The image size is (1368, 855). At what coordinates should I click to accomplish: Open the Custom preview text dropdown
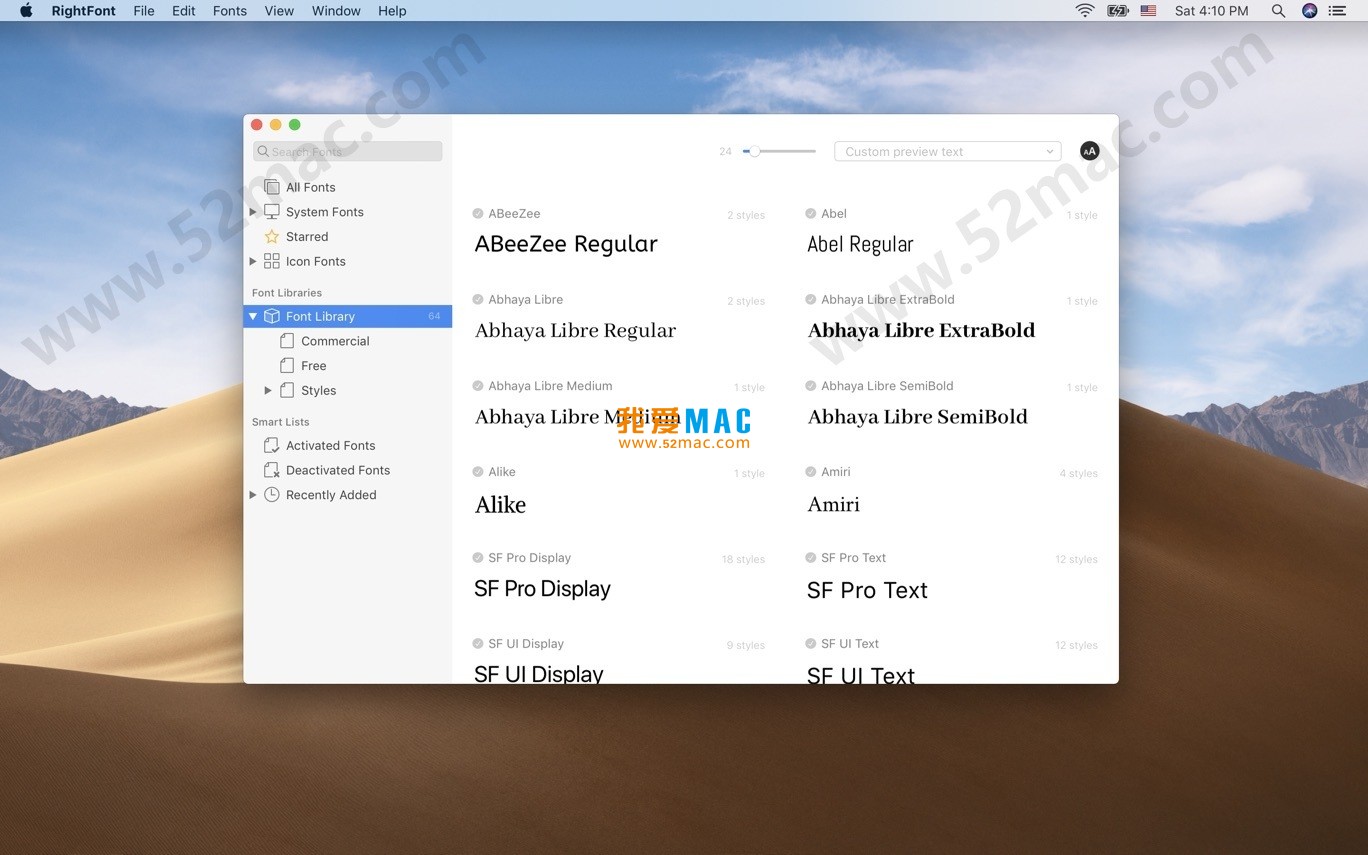coord(947,151)
